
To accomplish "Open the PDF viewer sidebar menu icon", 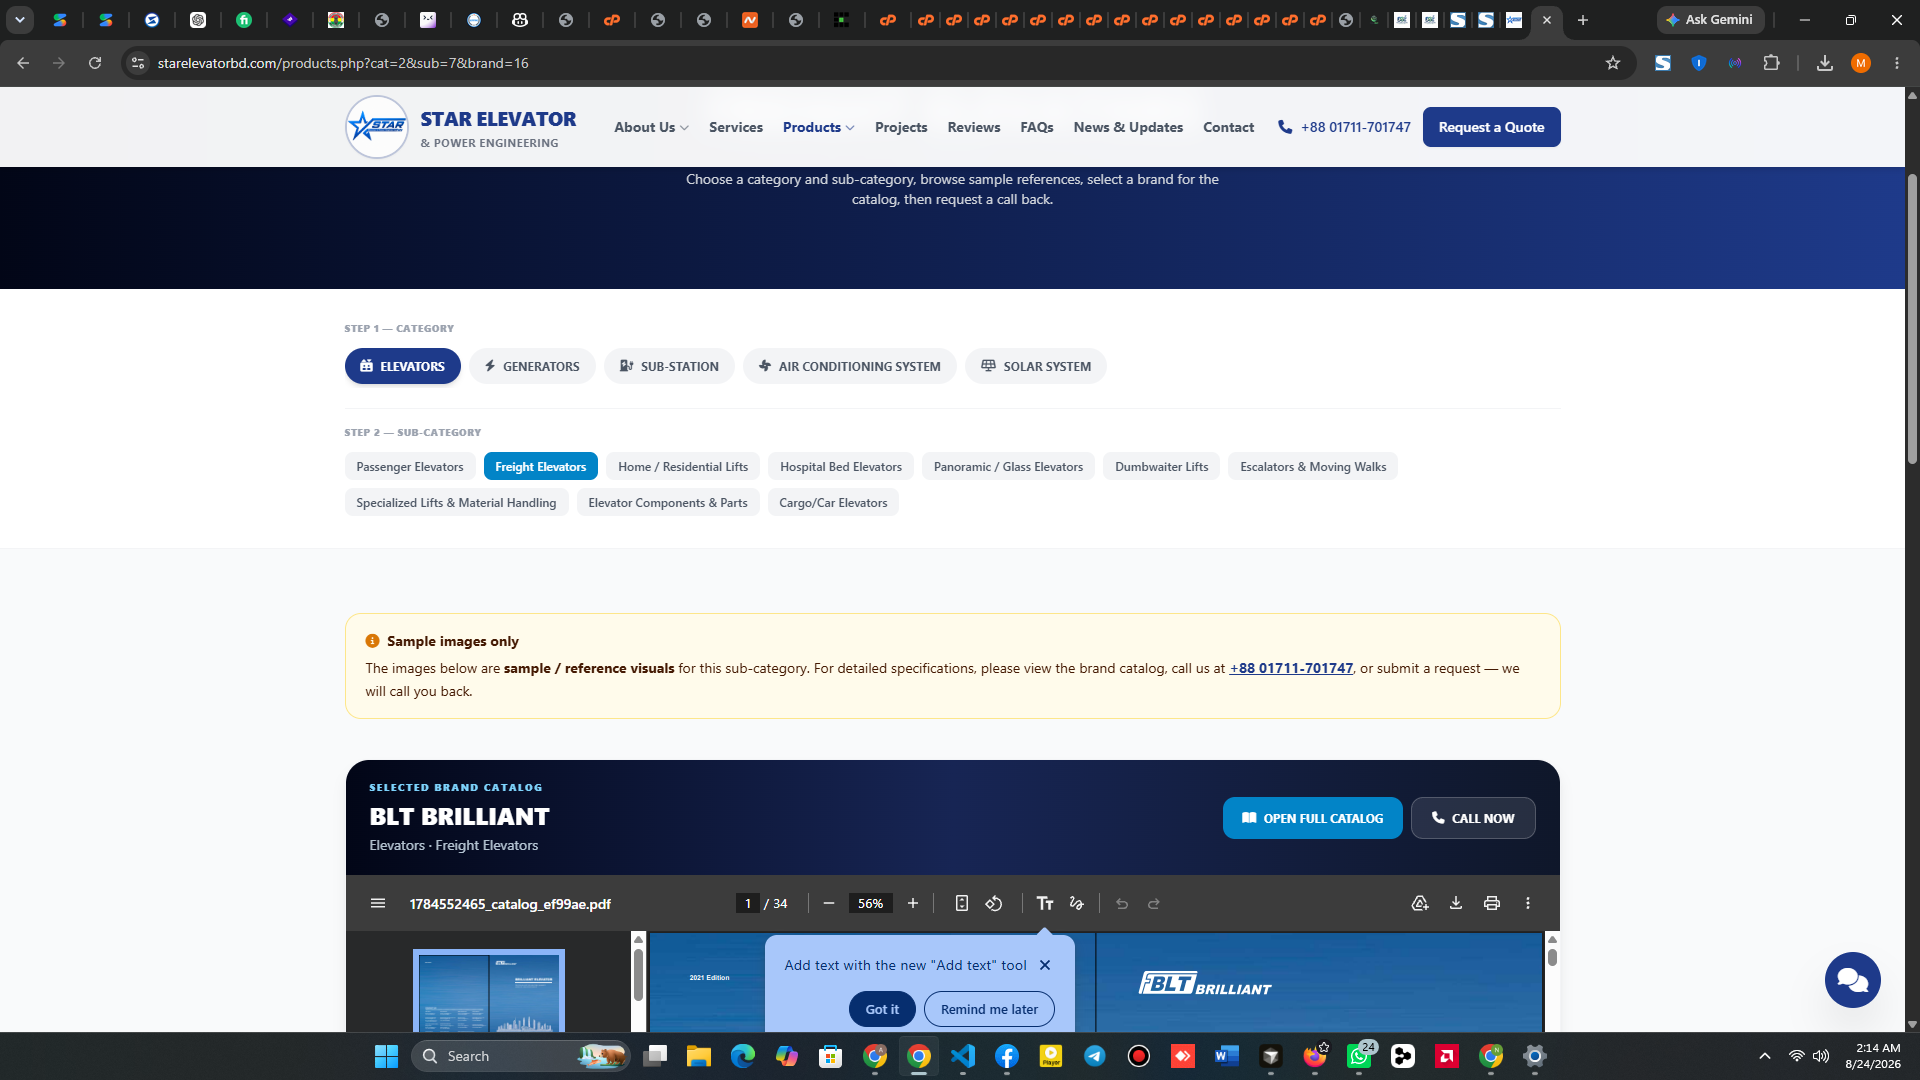I will pos(377,903).
